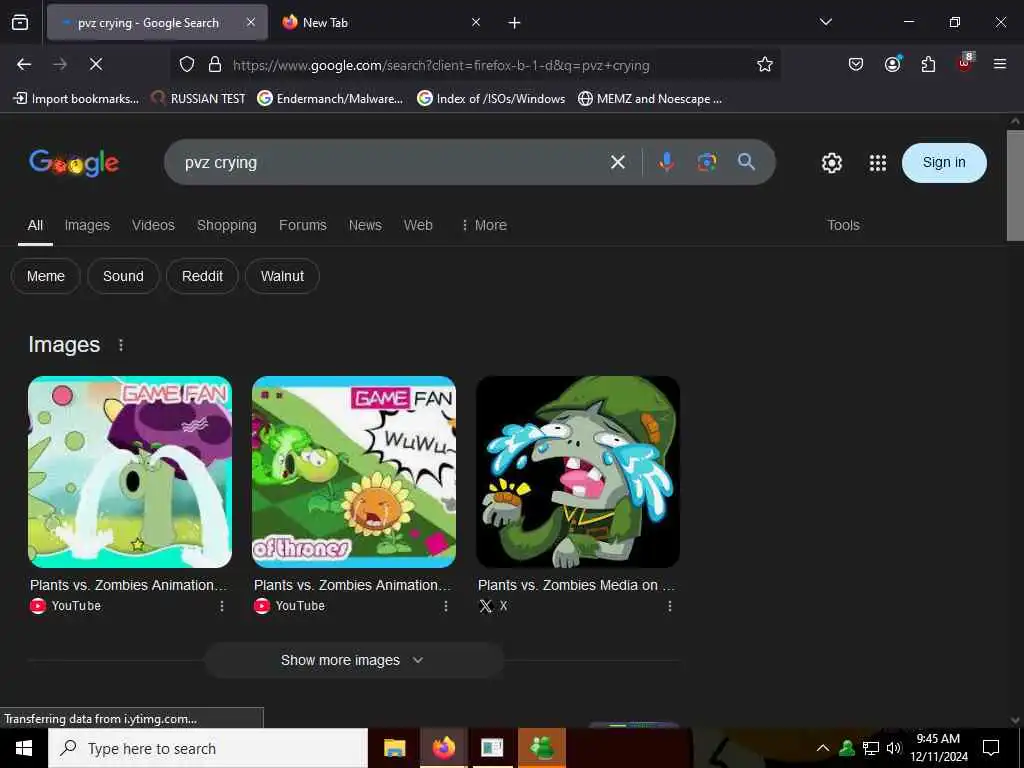
Task: Select the Web search tab
Action: point(418,225)
